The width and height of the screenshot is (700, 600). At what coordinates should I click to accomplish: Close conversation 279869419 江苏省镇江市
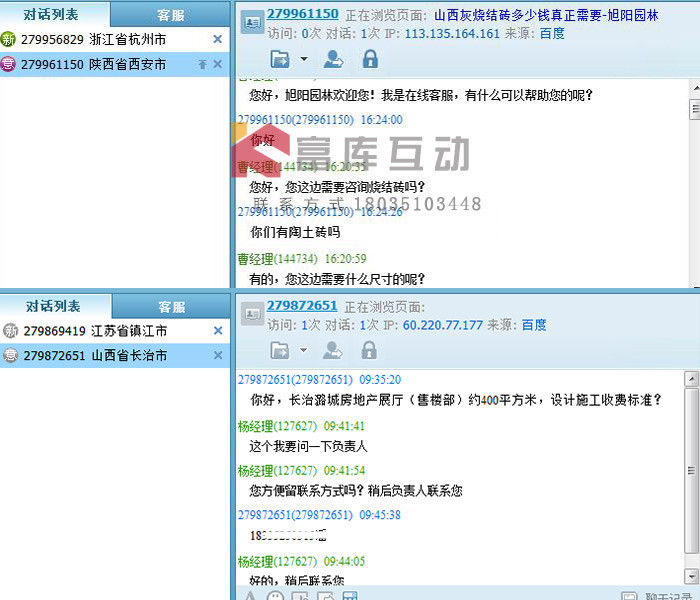pos(218,331)
